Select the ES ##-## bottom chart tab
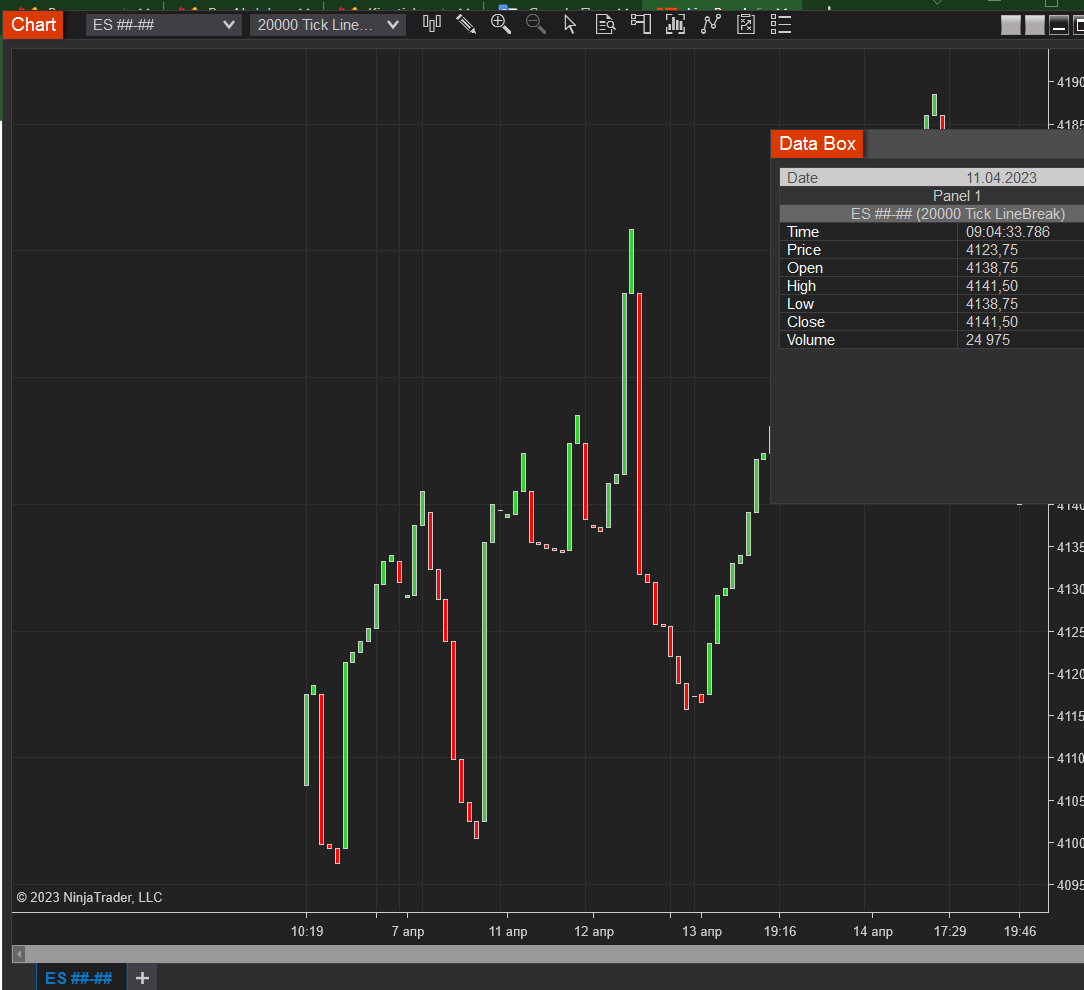Image resolution: width=1084 pixels, height=990 pixels. click(79, 978)
